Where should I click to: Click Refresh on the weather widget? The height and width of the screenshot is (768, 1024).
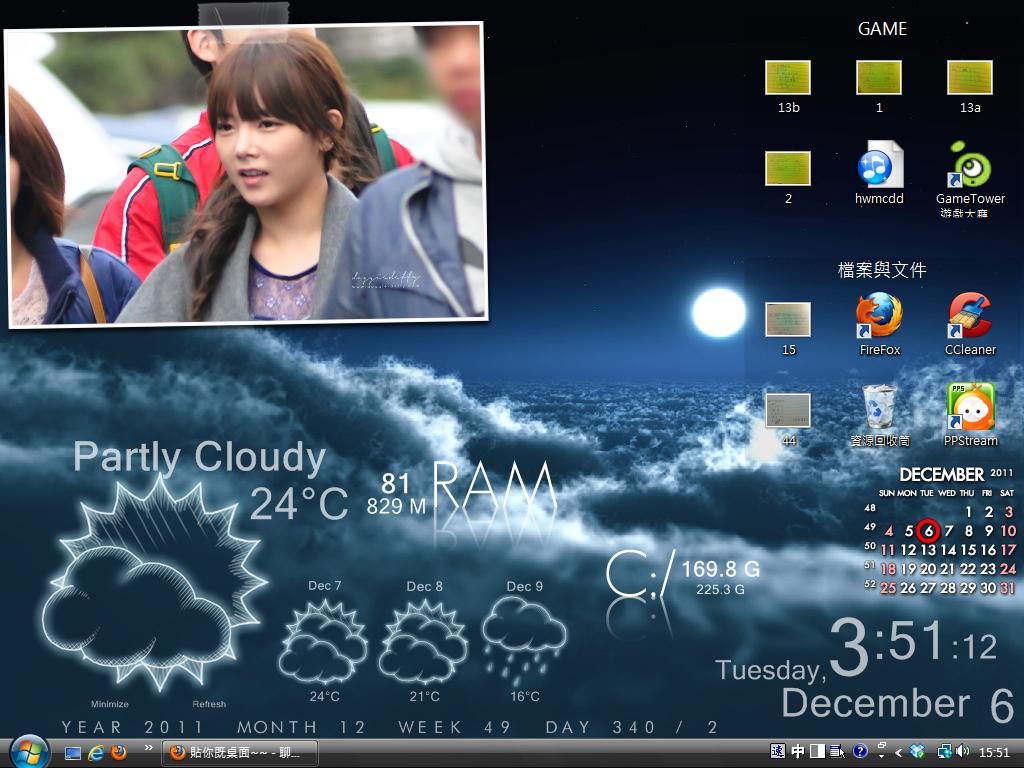coord(209,704)
